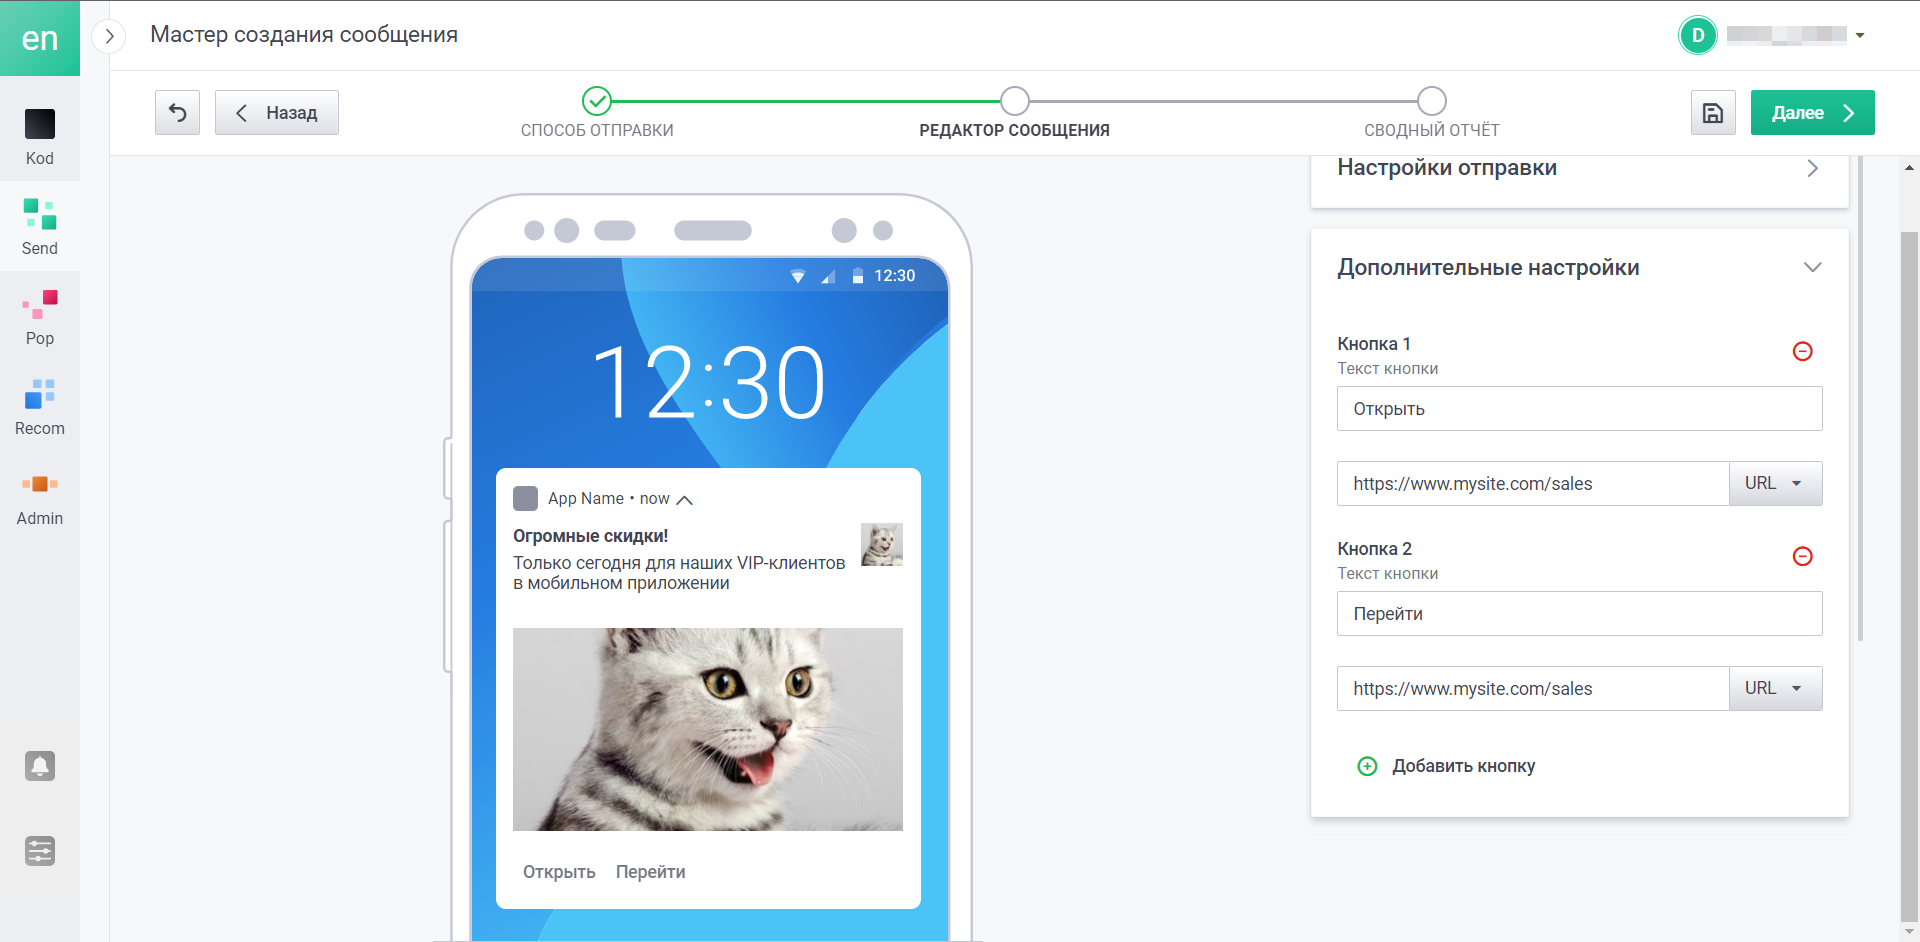Select the Редактор сообщения step circle
The width and height of the screenshot is (1920, 942).
1015,101
